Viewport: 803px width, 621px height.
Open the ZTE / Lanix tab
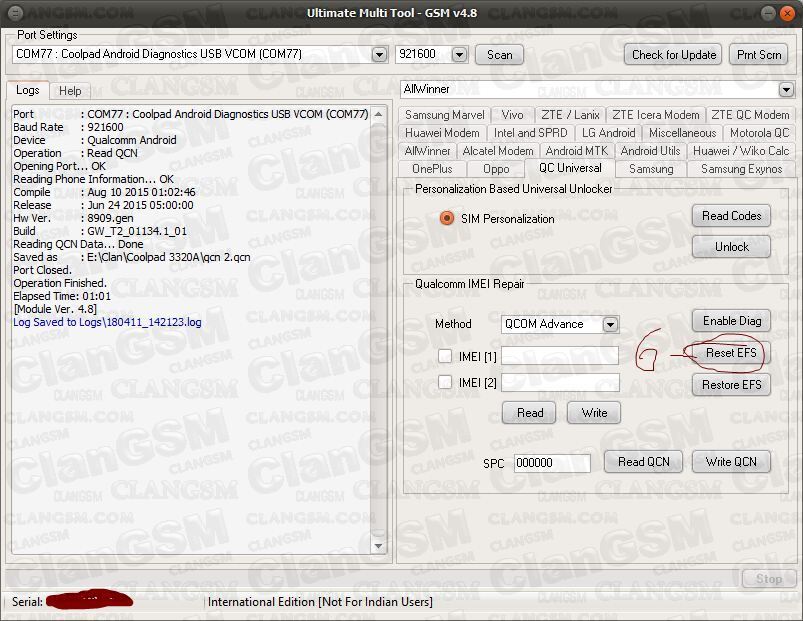[570, 115]
